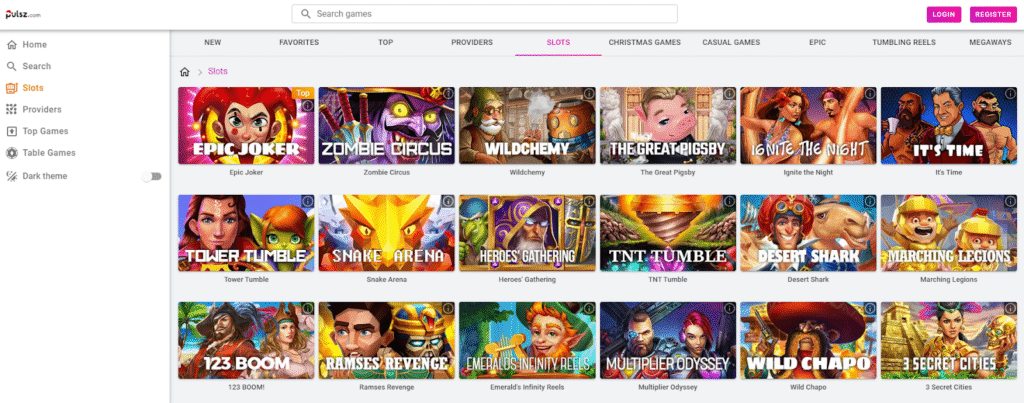This screenshot has width=1024, height=403.
Task: Open info icon on Heroes' Gathering card
Action: click(x=589, y=201)
